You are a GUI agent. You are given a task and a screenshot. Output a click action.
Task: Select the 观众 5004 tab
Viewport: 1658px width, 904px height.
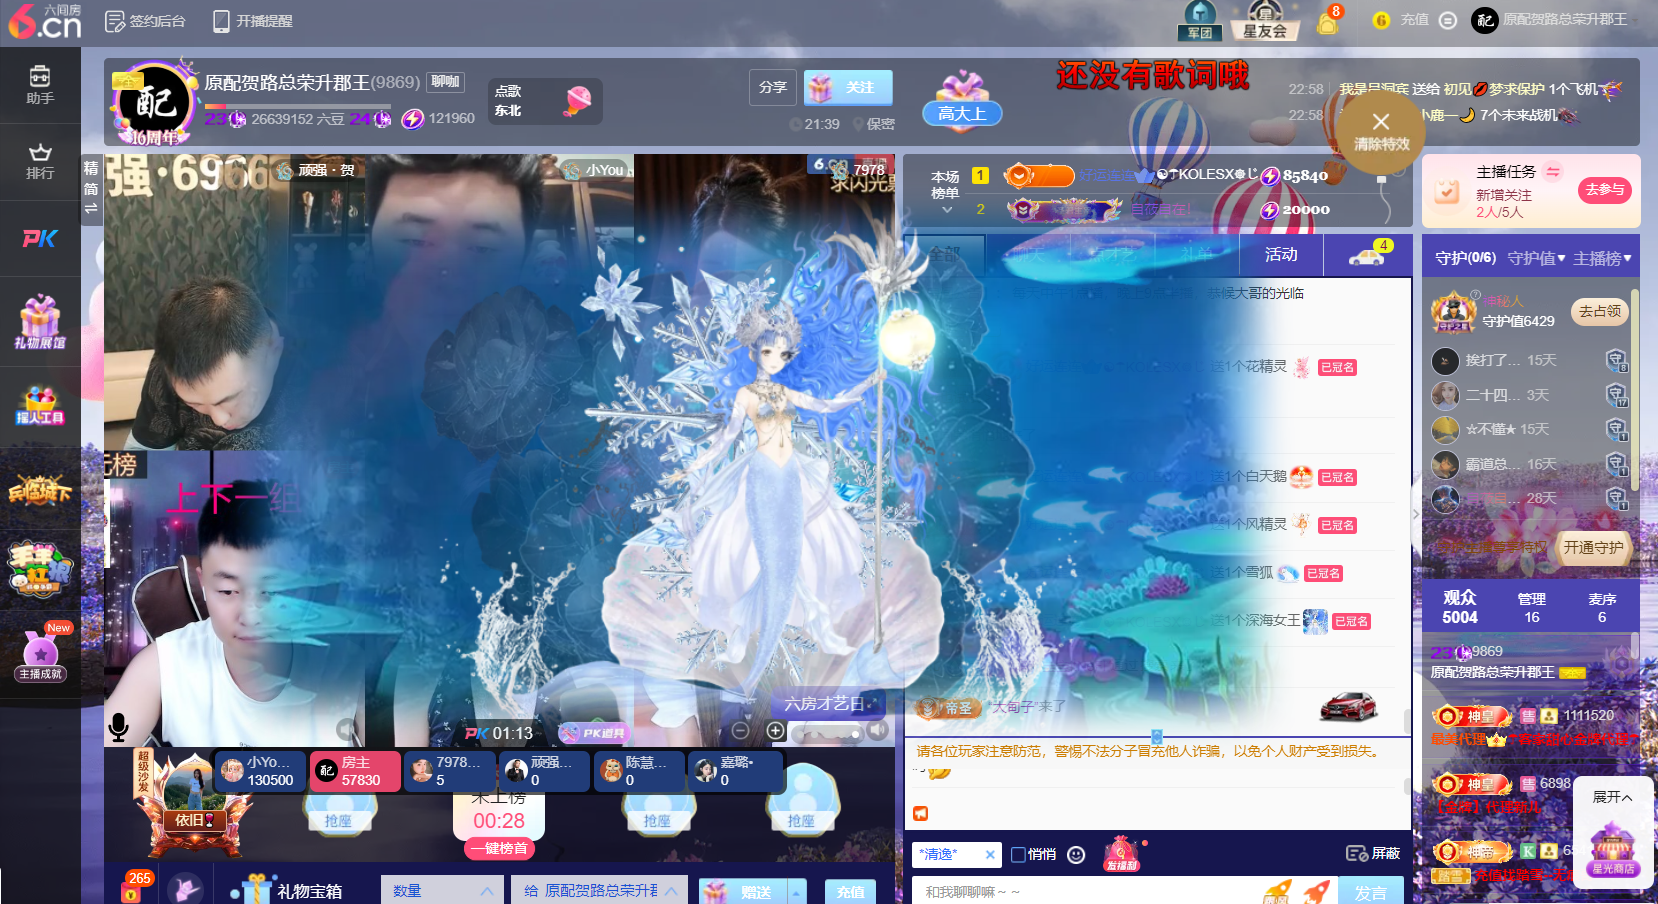pyautogui.click(x=1459, y=606)
